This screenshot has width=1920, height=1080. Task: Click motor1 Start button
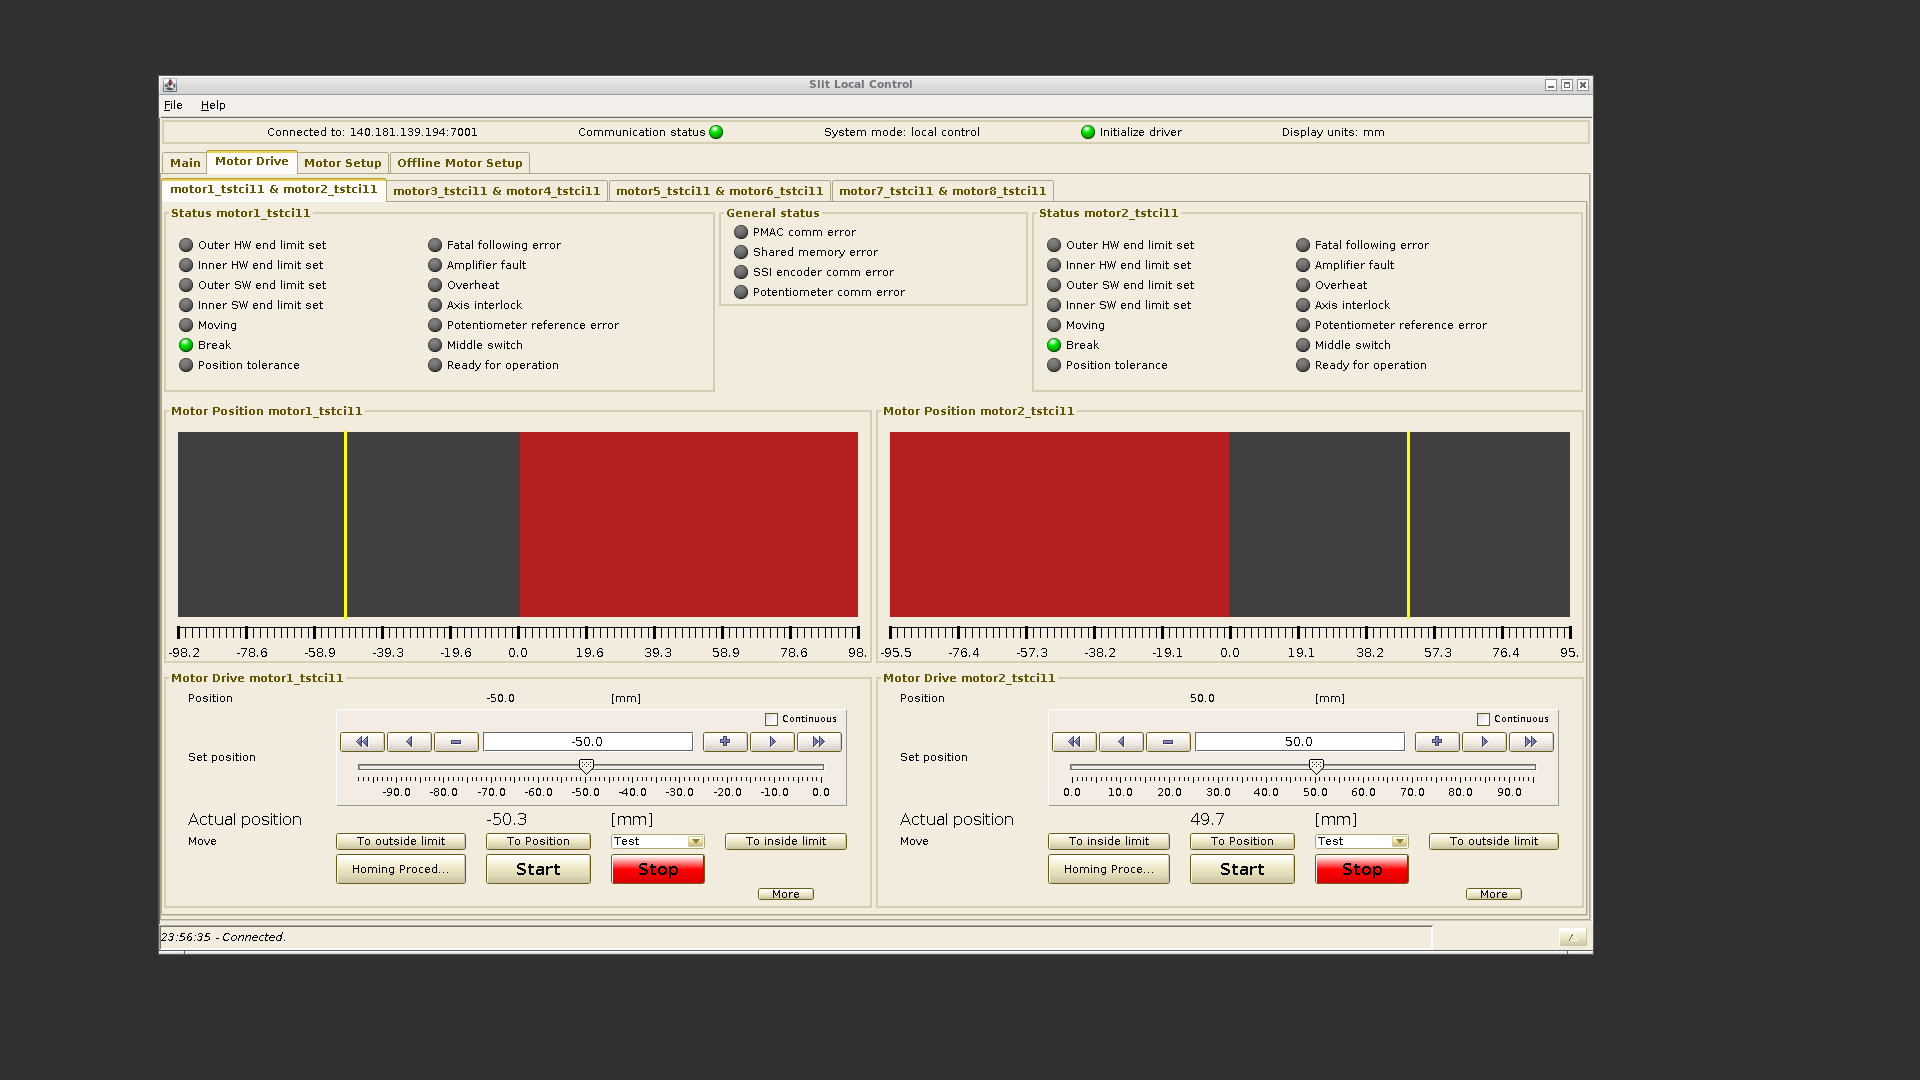click(x=538, y=869)
